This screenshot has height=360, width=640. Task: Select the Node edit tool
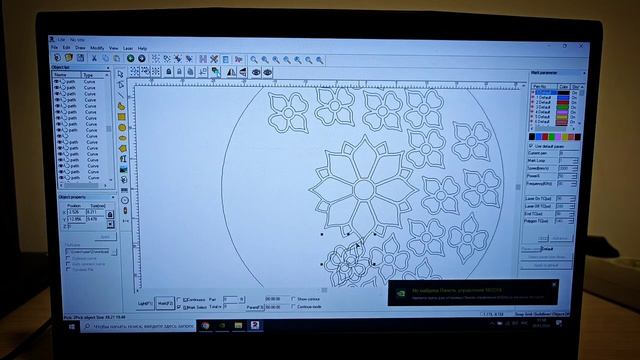click(121, 84)
